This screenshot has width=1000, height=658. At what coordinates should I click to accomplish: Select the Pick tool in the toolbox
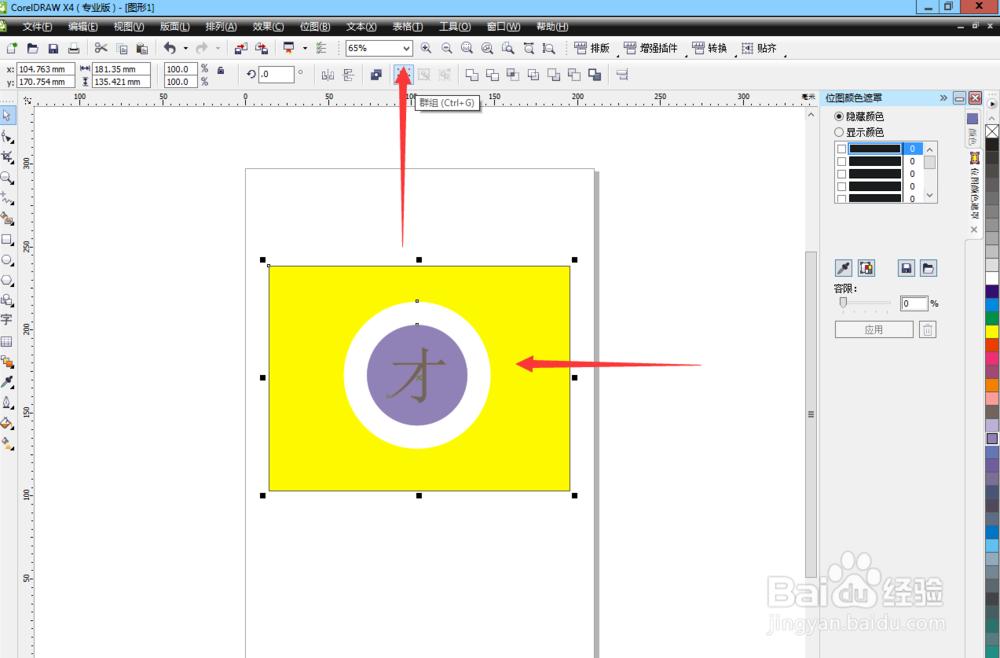coord(7,115)
